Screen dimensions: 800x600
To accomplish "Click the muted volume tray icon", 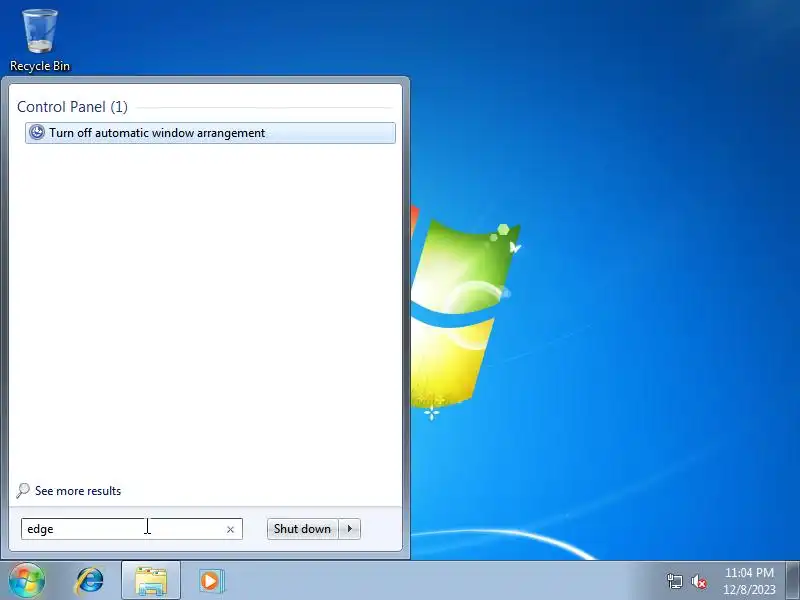I will point(698,581).
